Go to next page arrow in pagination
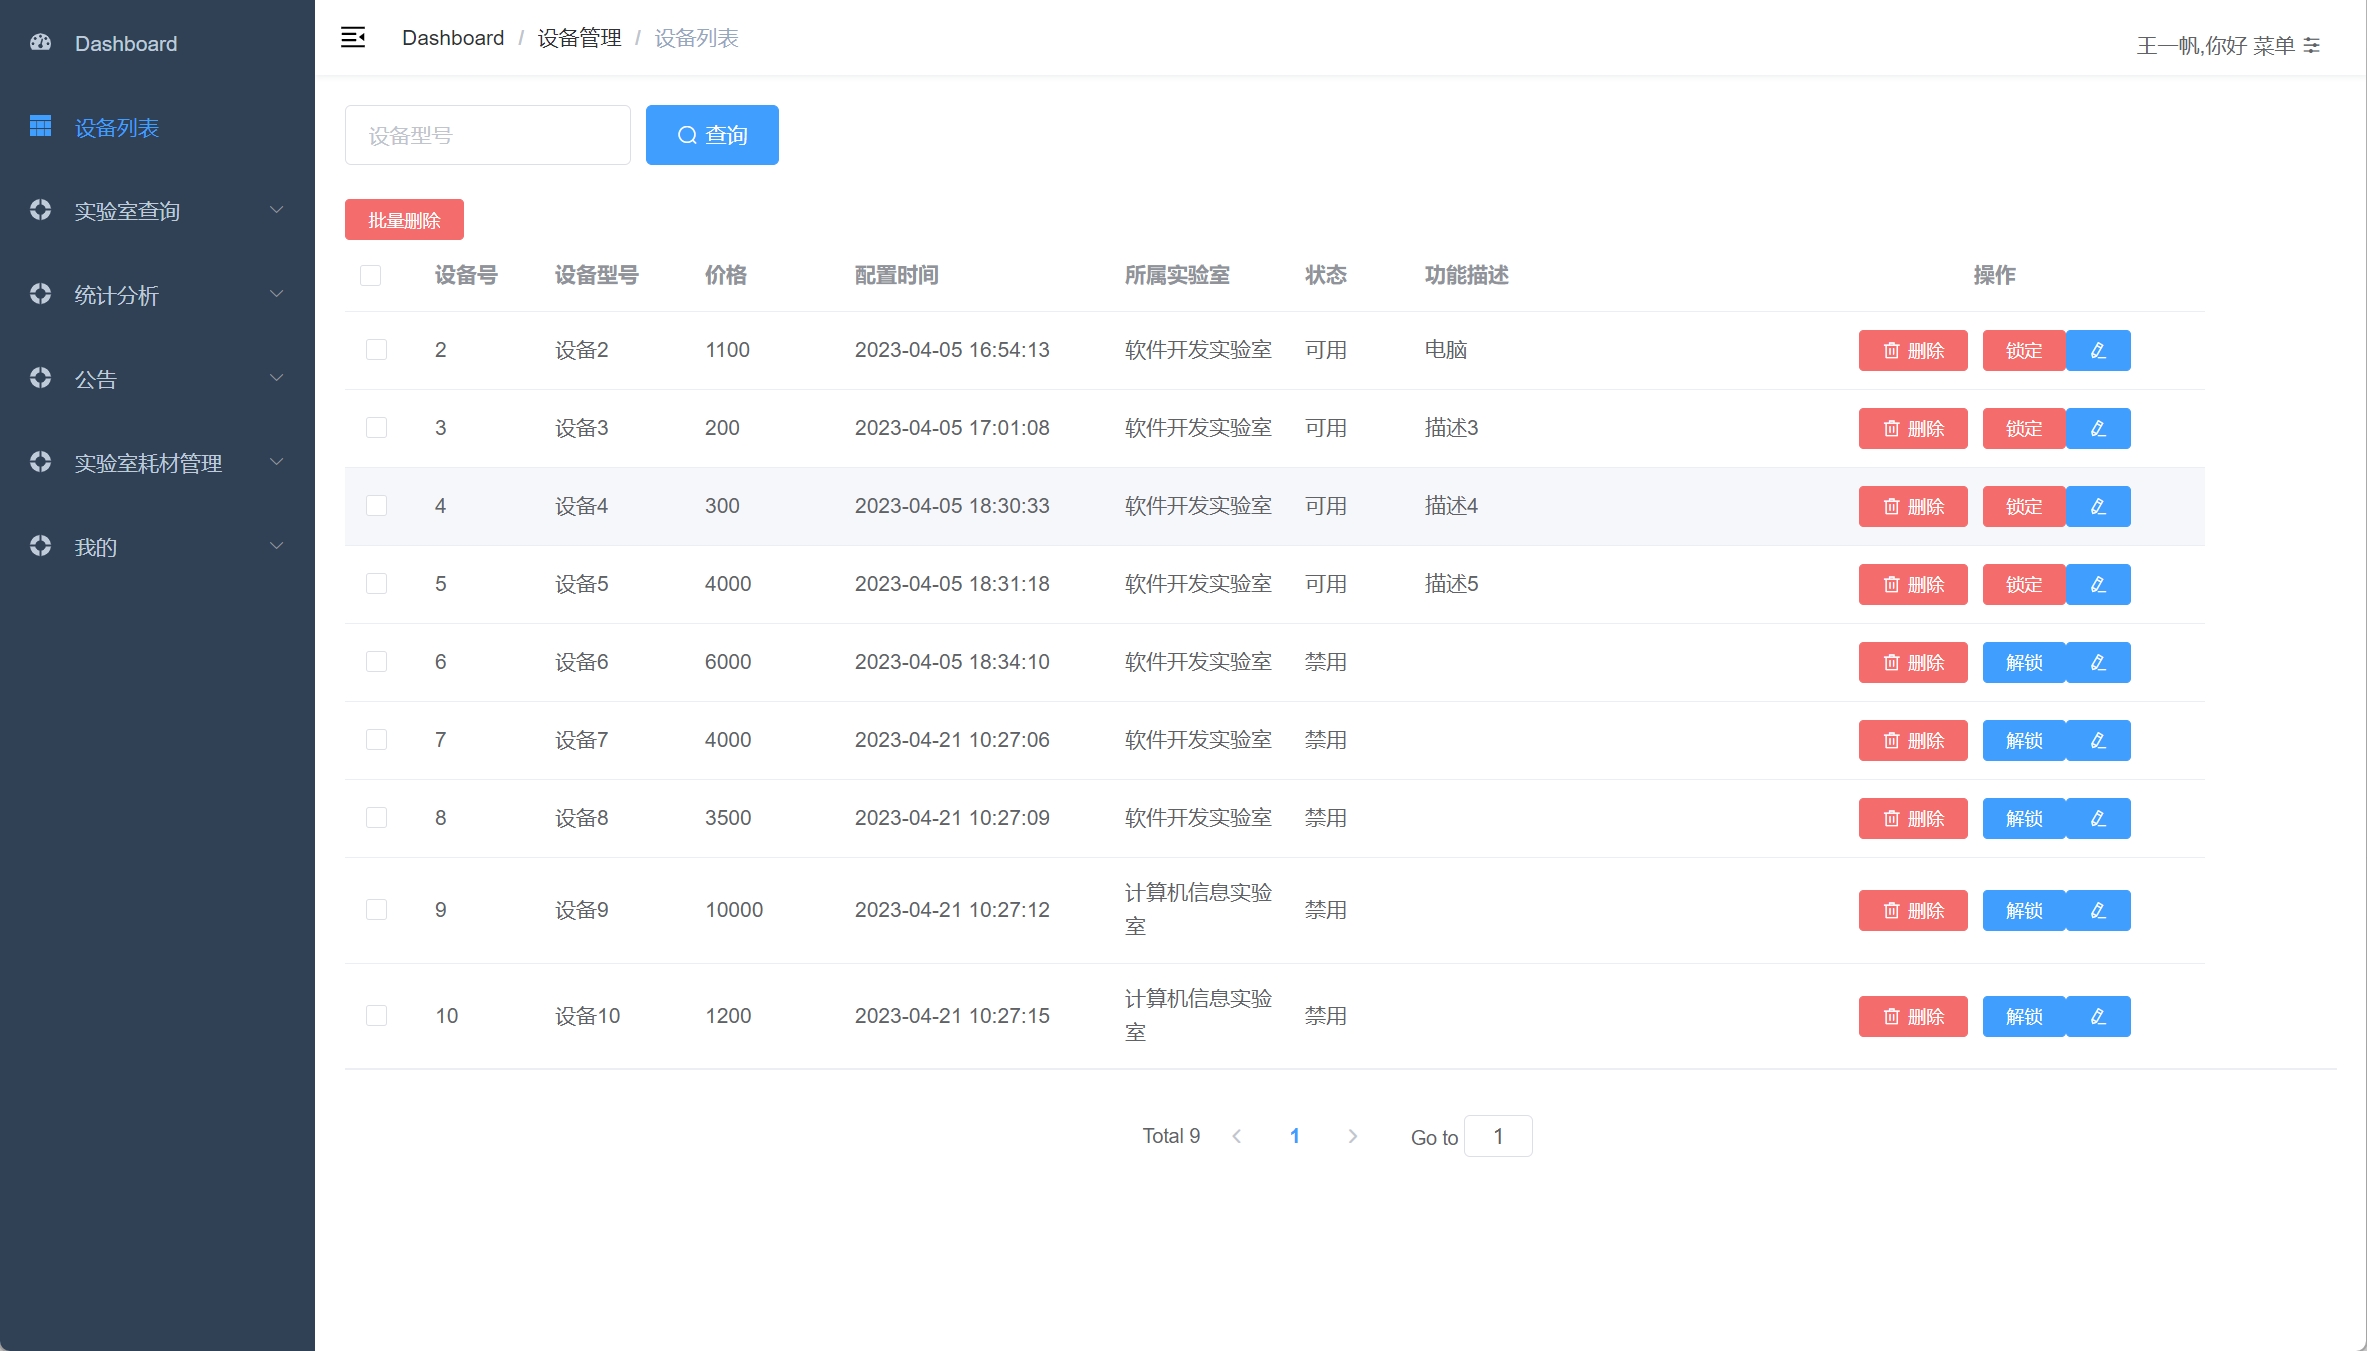Screen dimensions: 2367x1351 pos(1352,1136)
